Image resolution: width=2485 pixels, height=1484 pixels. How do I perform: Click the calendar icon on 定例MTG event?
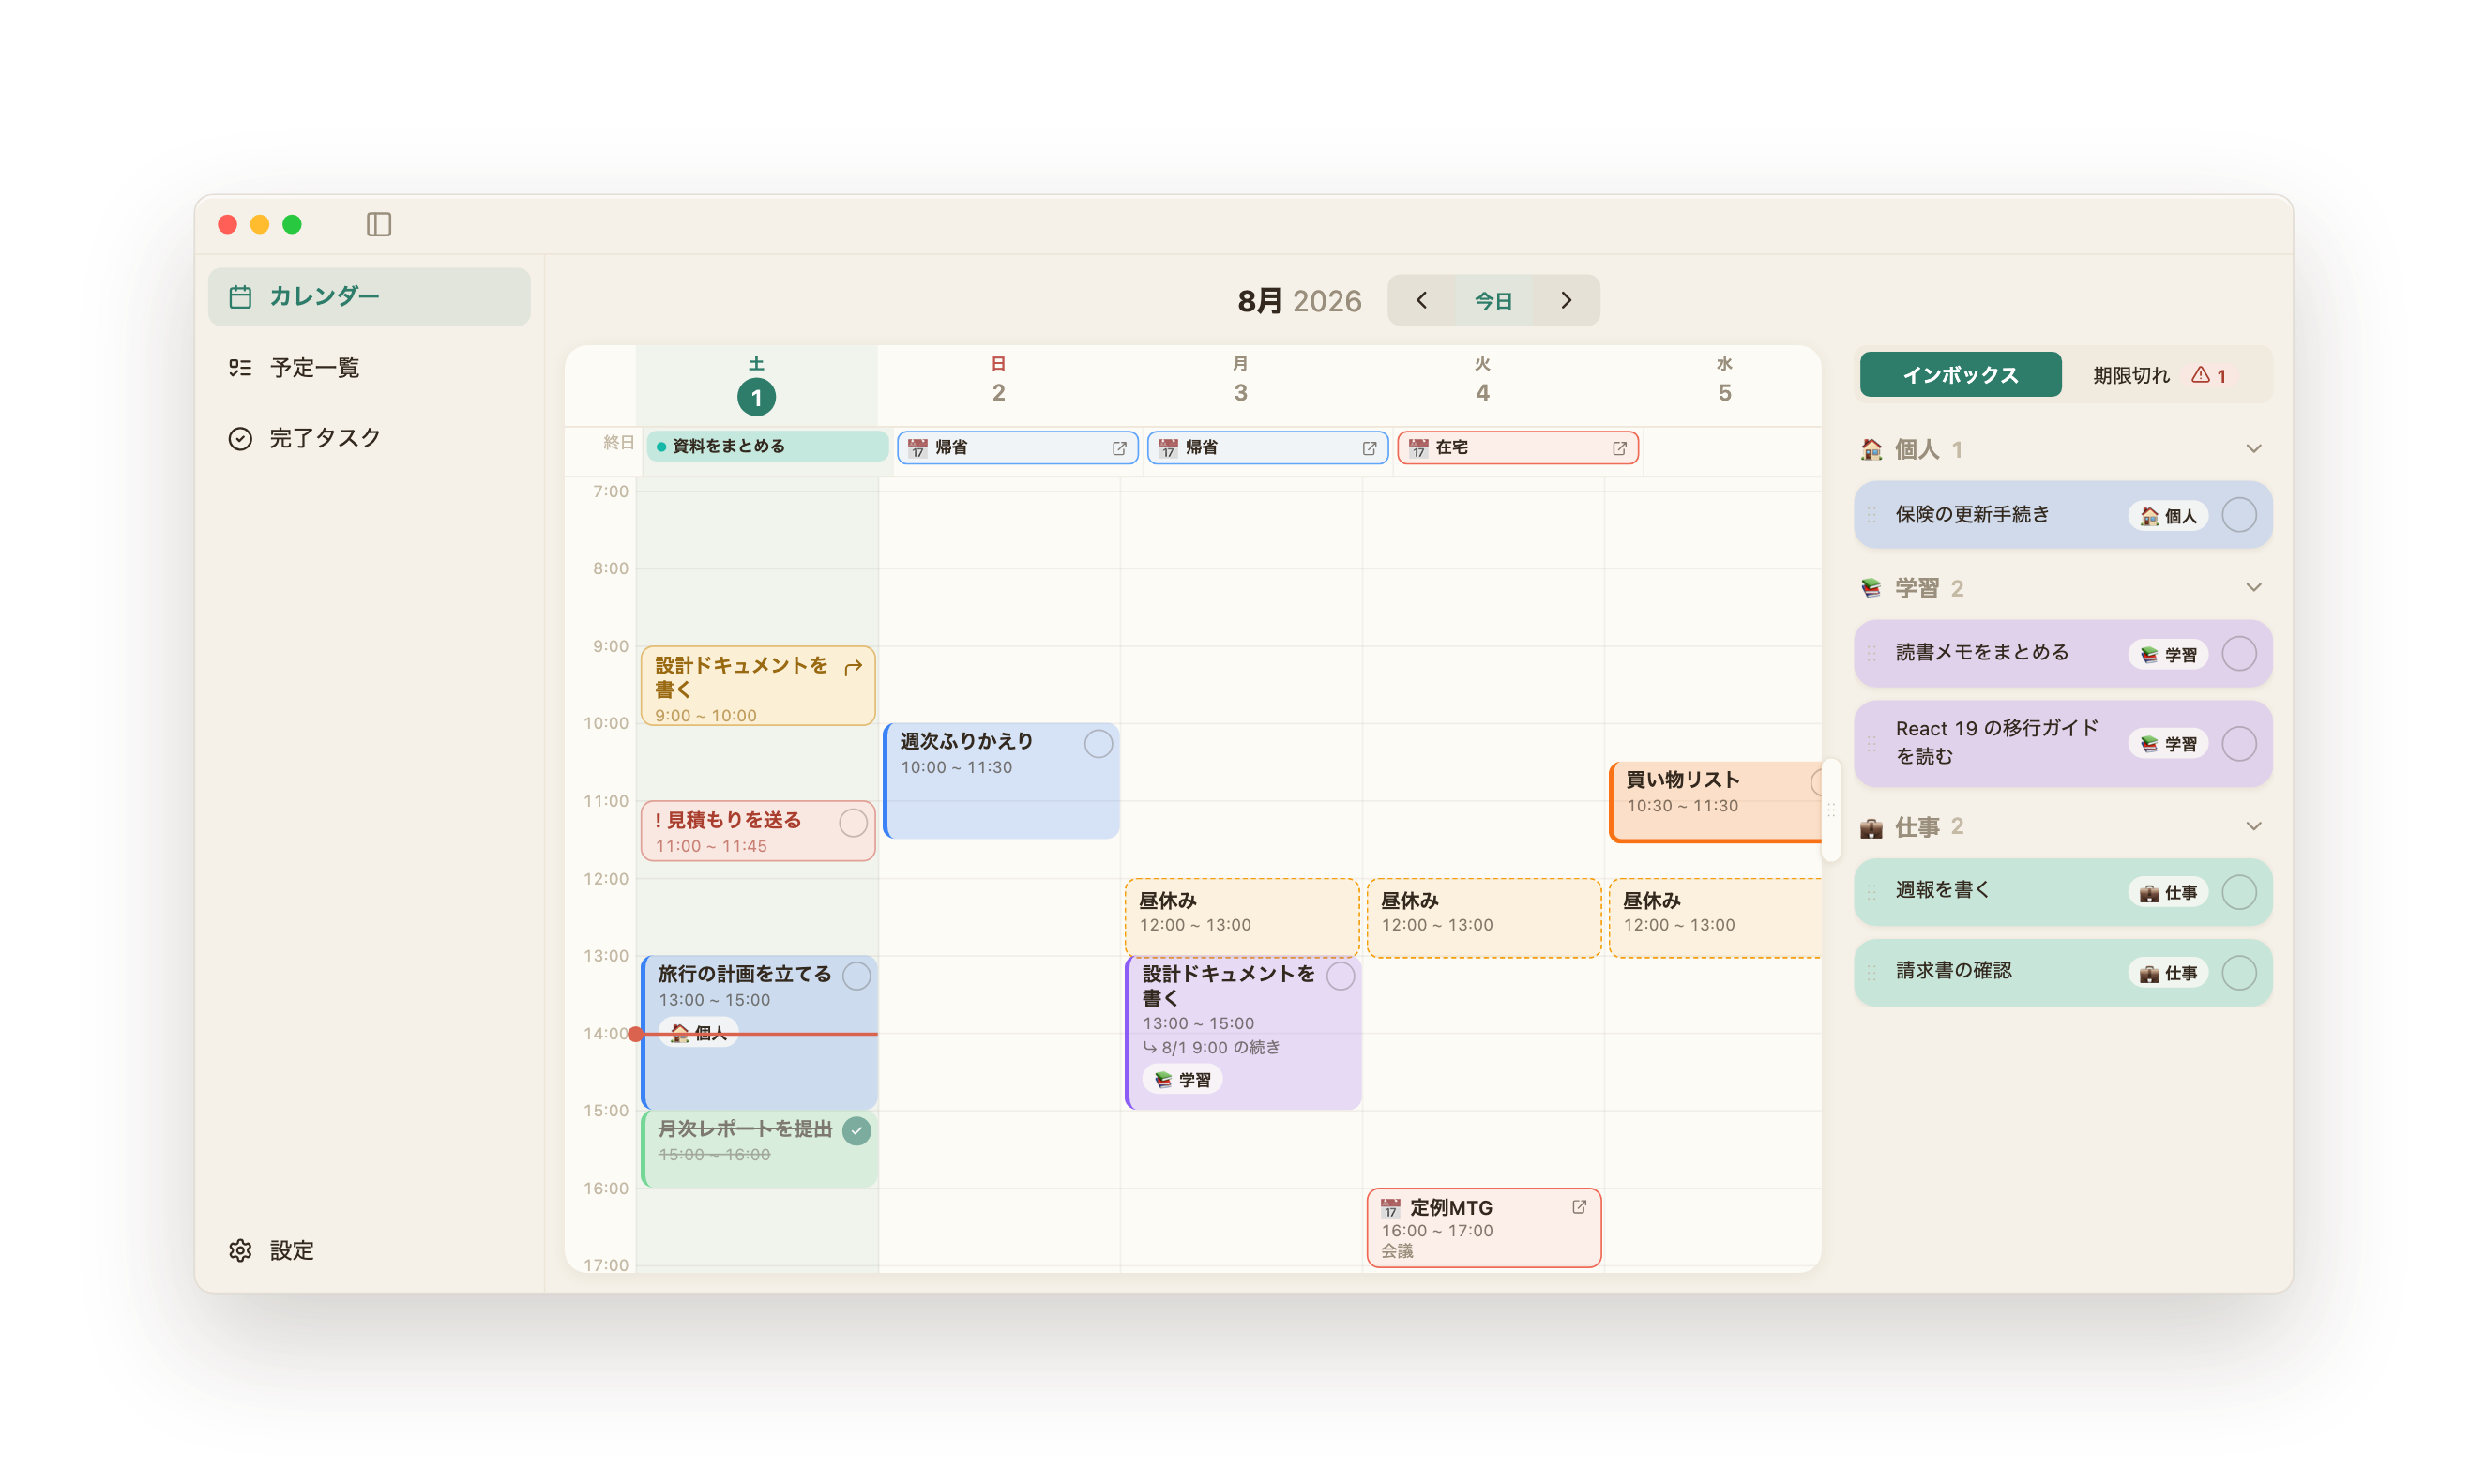1390,1208
